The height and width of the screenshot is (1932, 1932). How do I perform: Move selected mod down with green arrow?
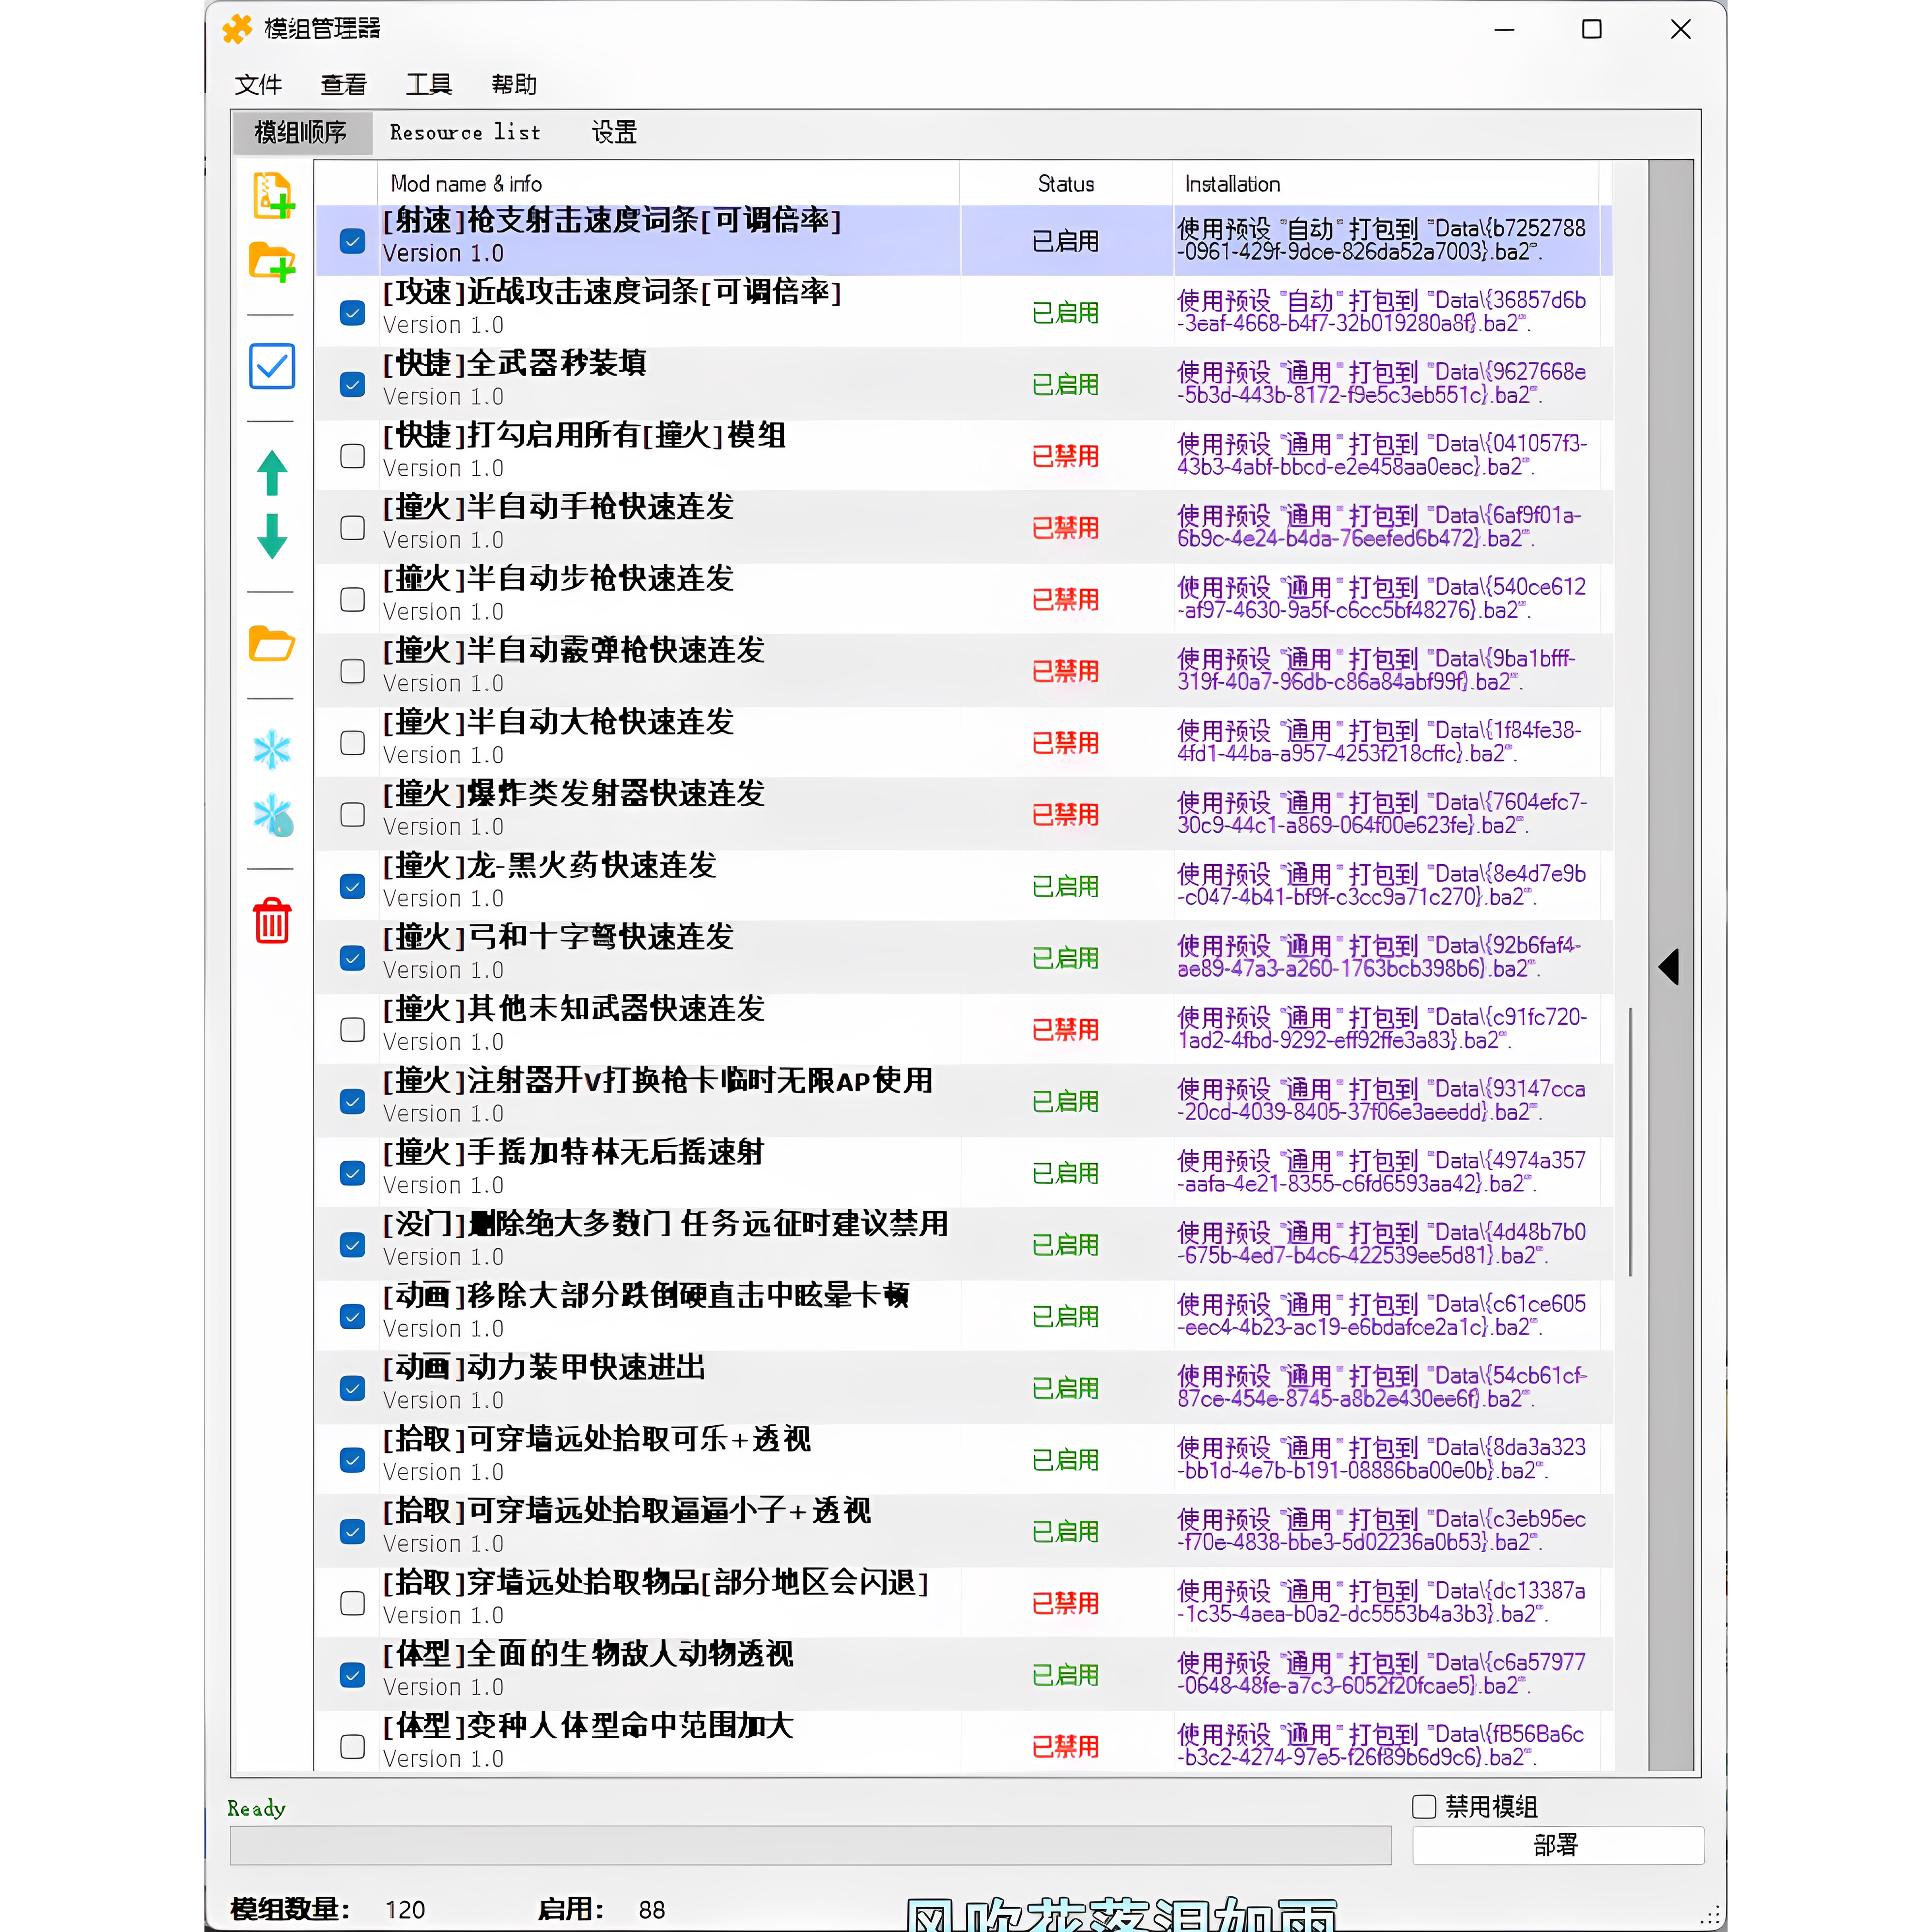pyautogui.click(x=272, y=536)
